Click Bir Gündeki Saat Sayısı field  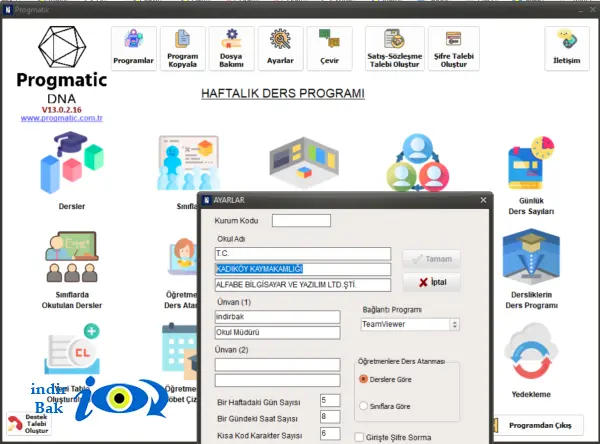[330, 417]
